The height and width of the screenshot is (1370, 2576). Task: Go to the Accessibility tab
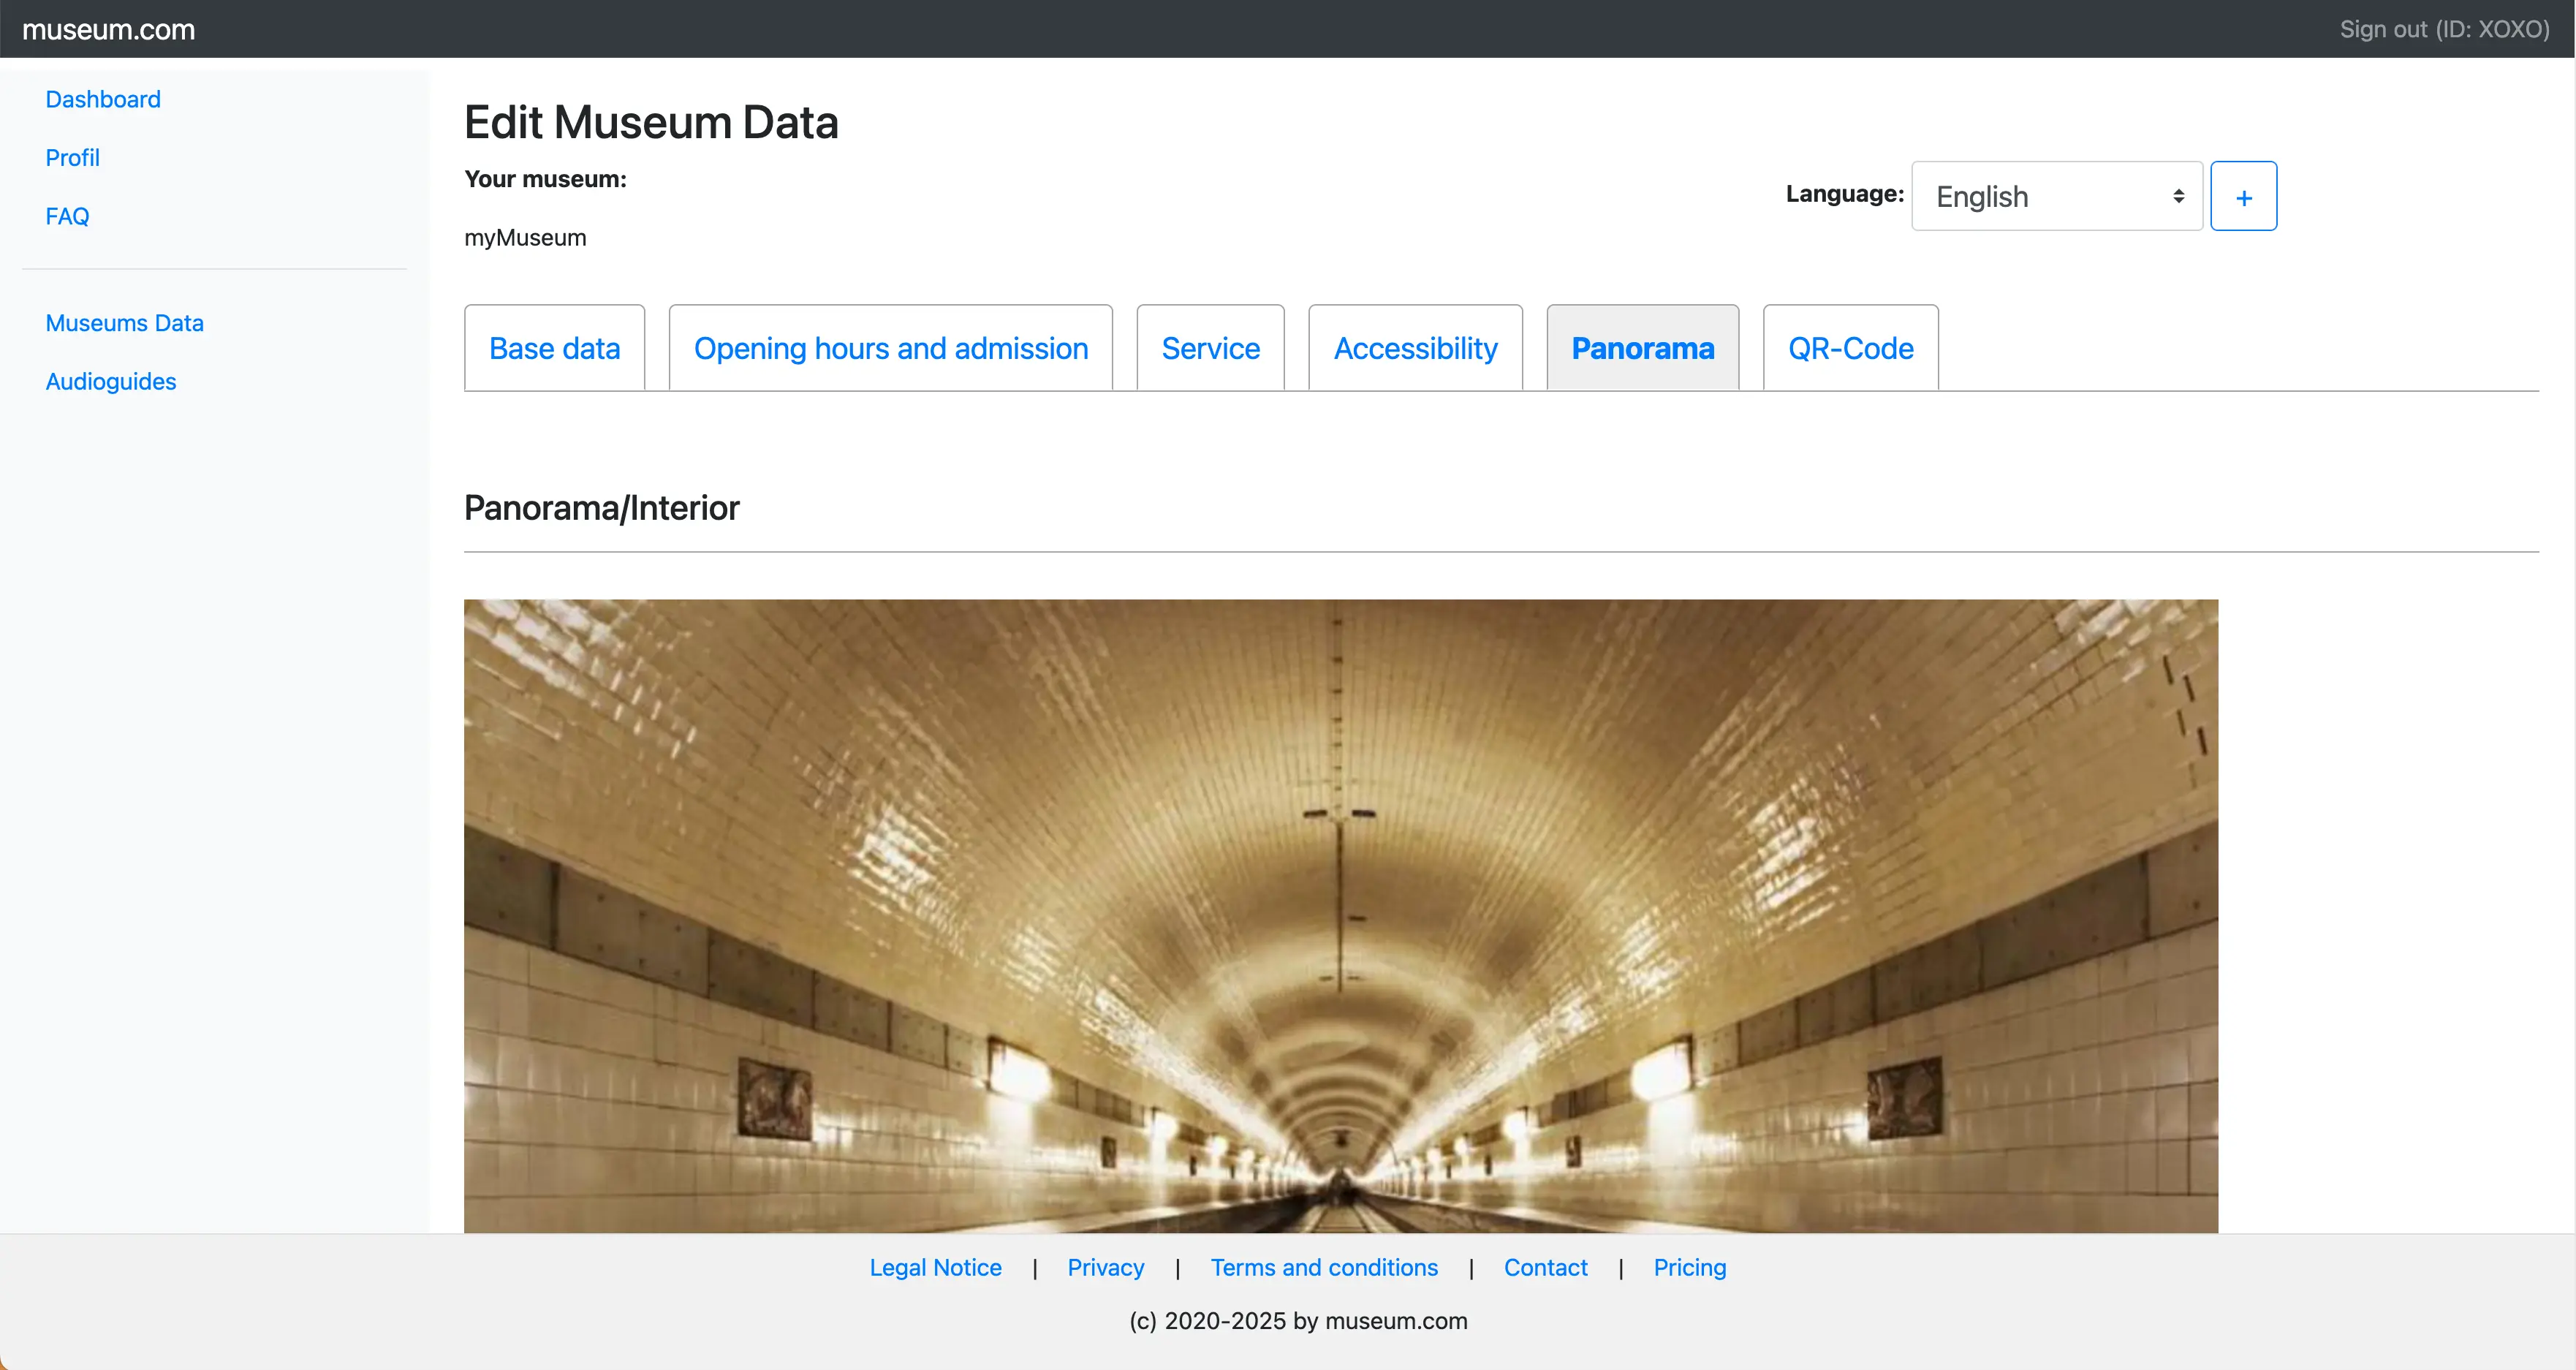pos(1415,348)
